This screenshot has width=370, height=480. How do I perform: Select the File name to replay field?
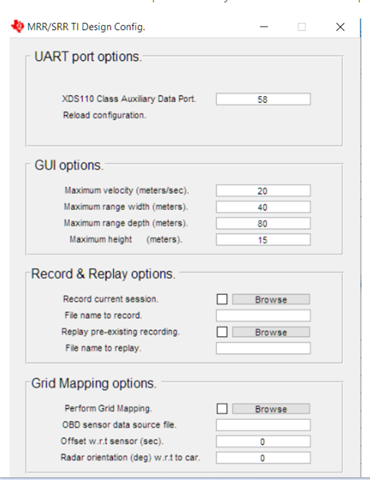coord(263,348)
